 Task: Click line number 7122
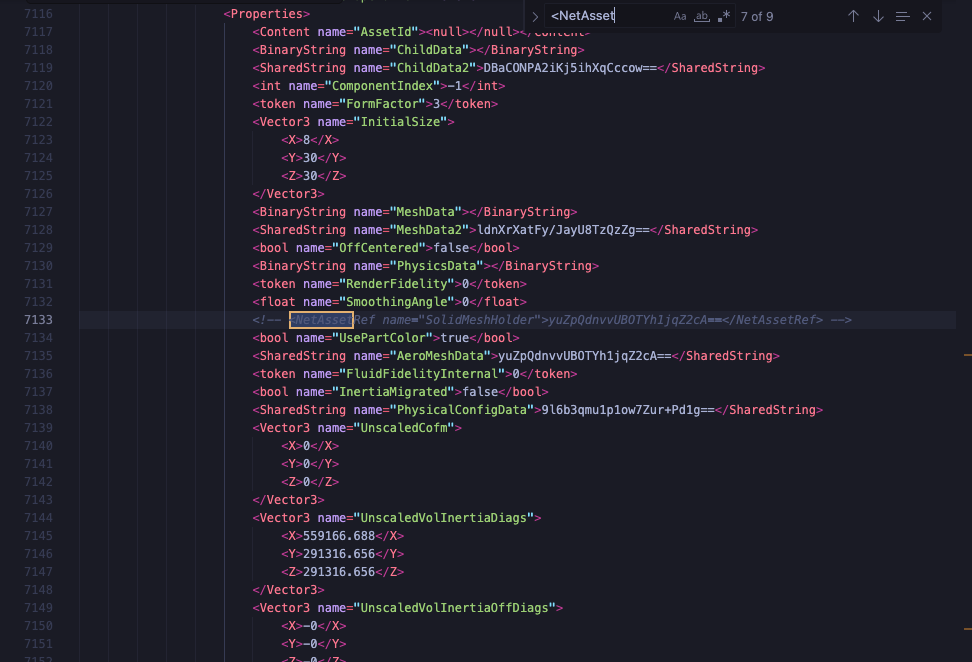coord(38,122)
